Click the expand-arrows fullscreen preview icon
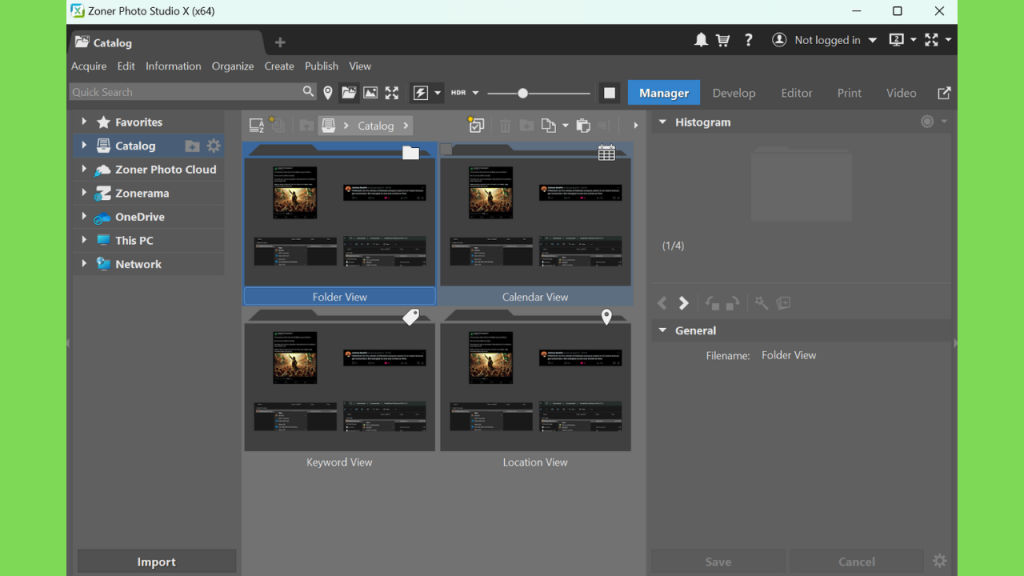 [x=392, y=93]
